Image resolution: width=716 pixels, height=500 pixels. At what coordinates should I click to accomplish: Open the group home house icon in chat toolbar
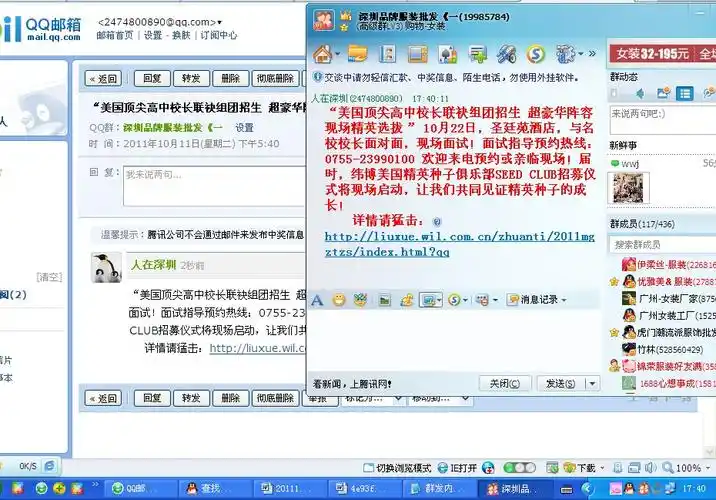click(x=322, y=54)
